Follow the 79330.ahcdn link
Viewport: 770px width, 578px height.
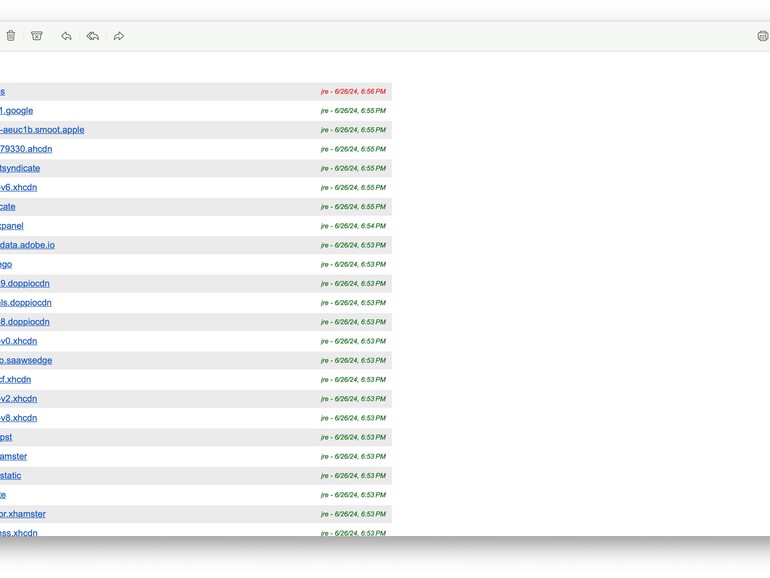click(26, 149)
